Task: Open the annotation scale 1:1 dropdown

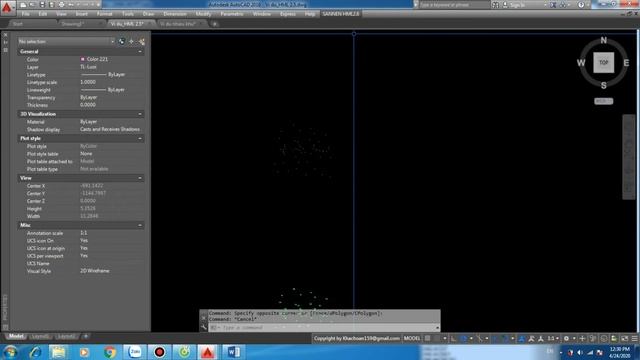Action: point(553,338)
